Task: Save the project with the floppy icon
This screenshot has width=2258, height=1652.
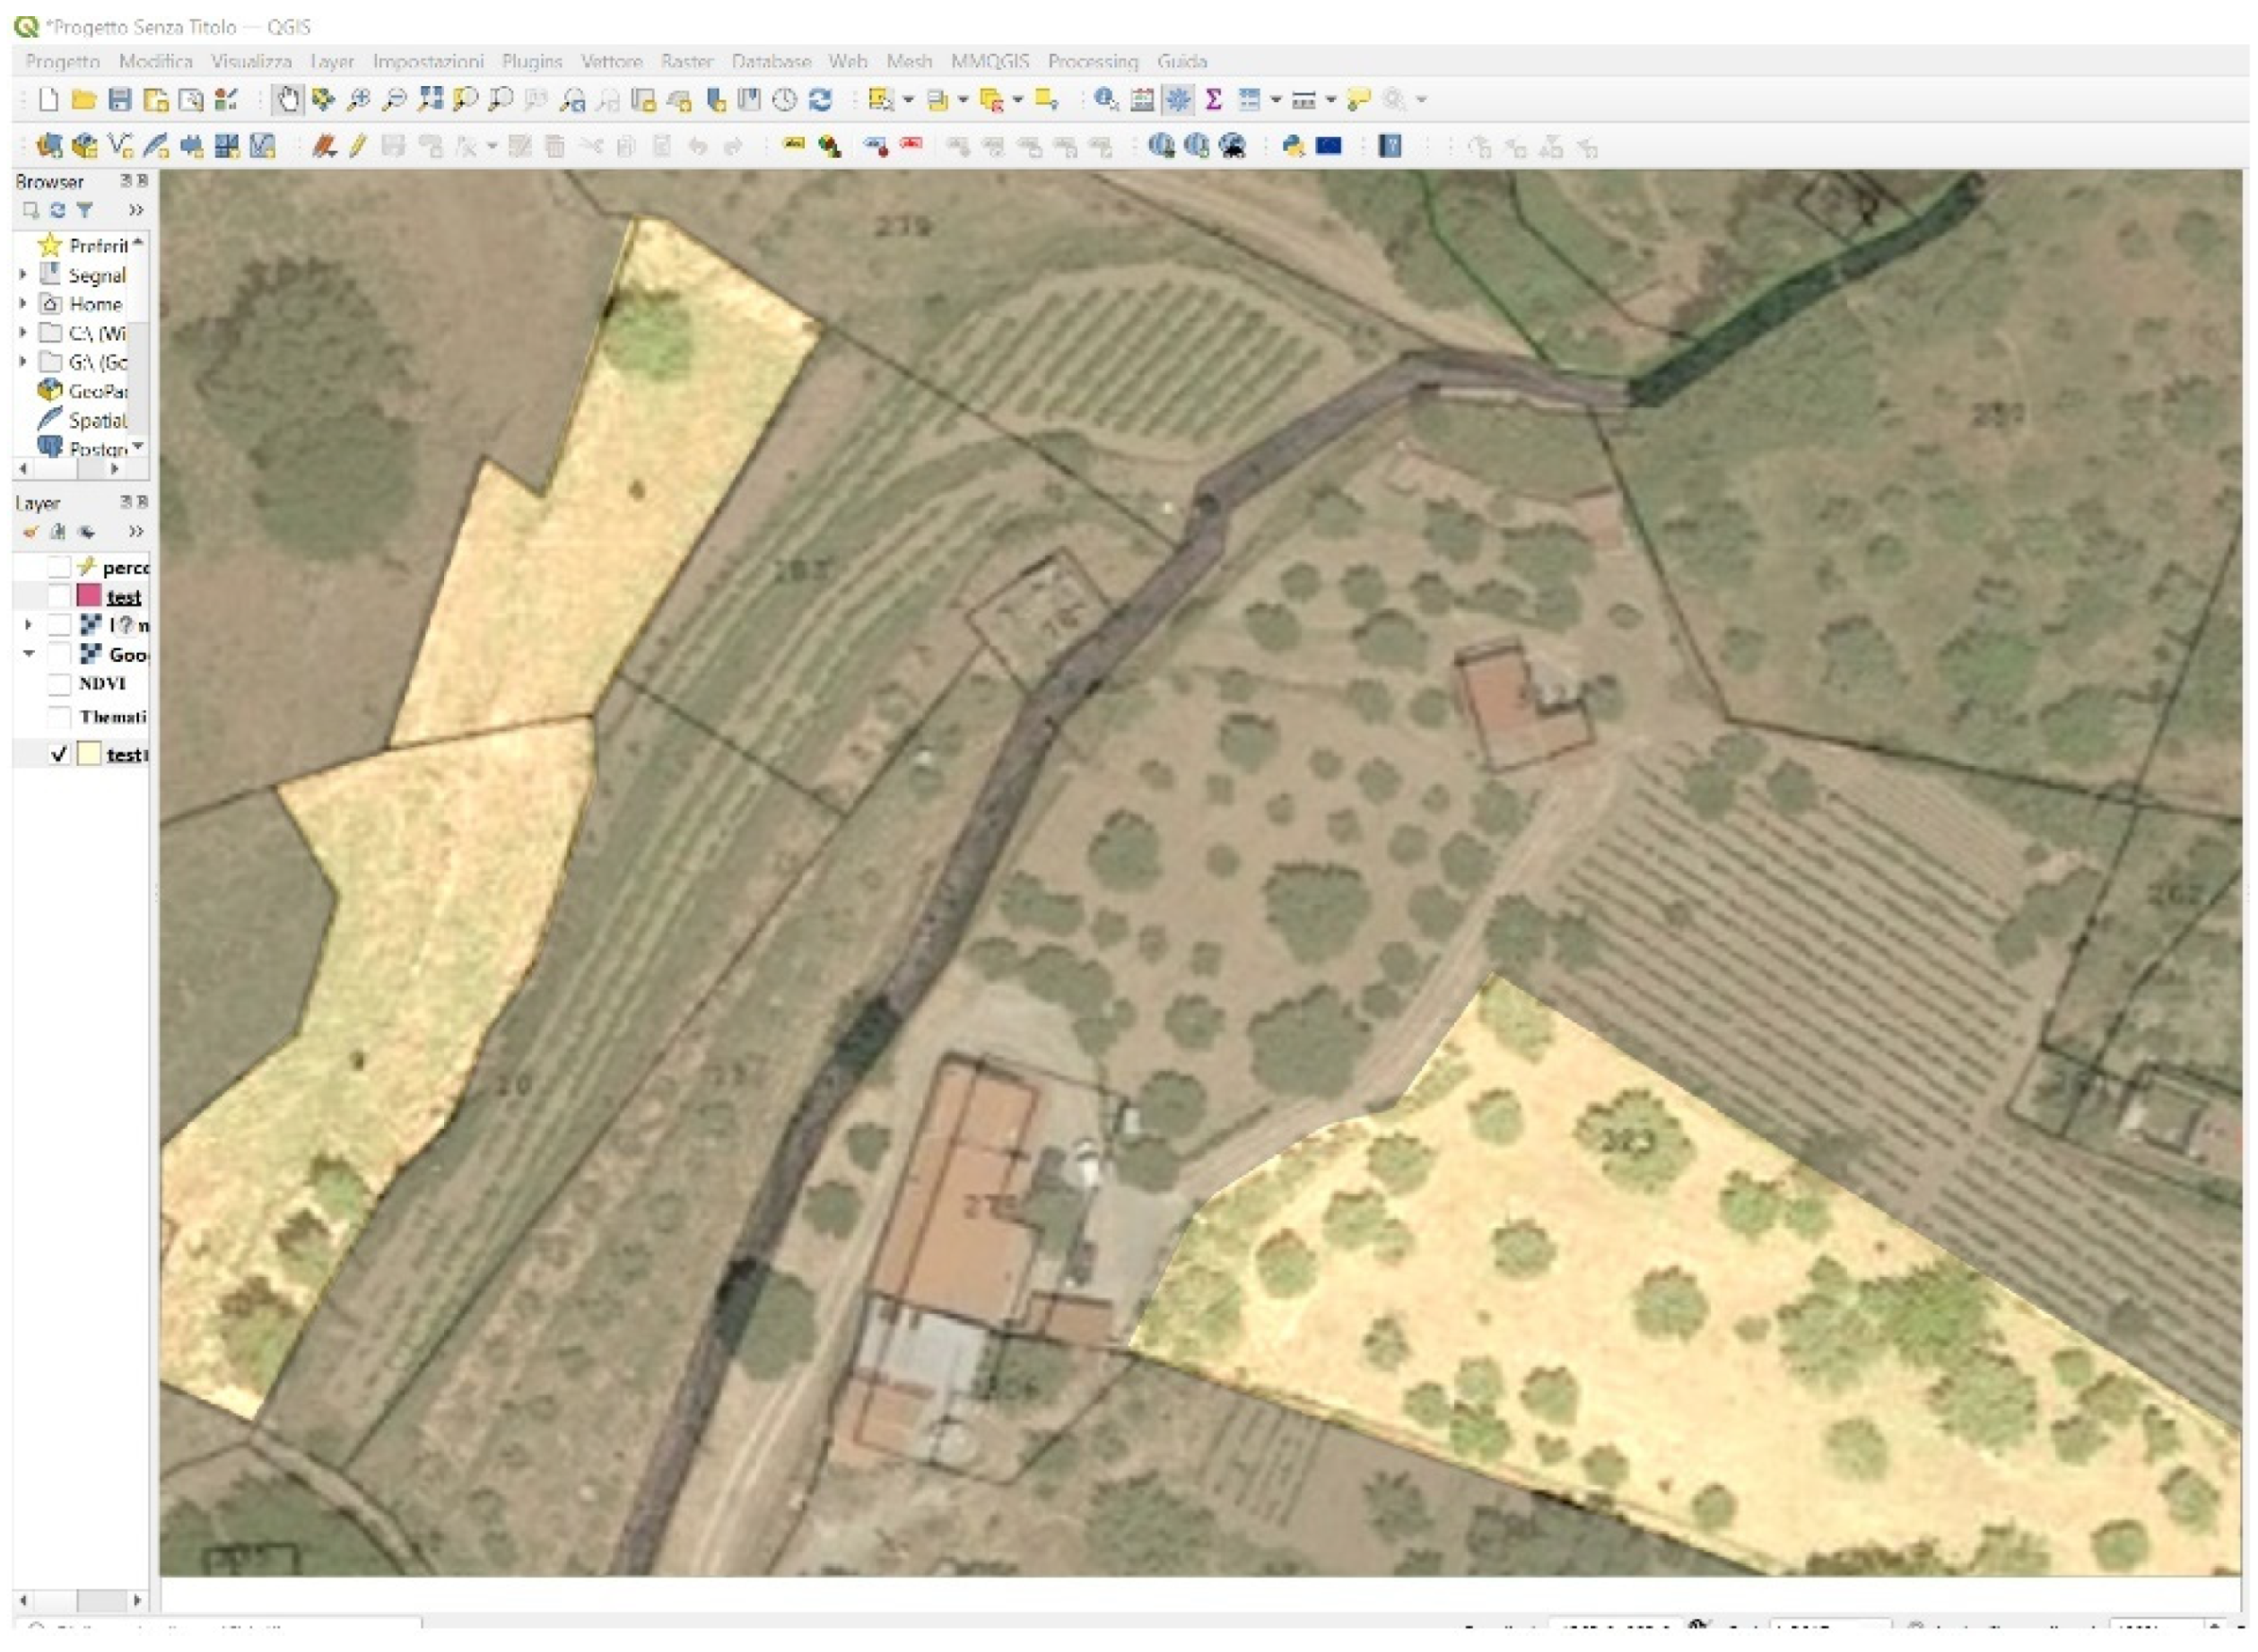Action: [120, 100]
